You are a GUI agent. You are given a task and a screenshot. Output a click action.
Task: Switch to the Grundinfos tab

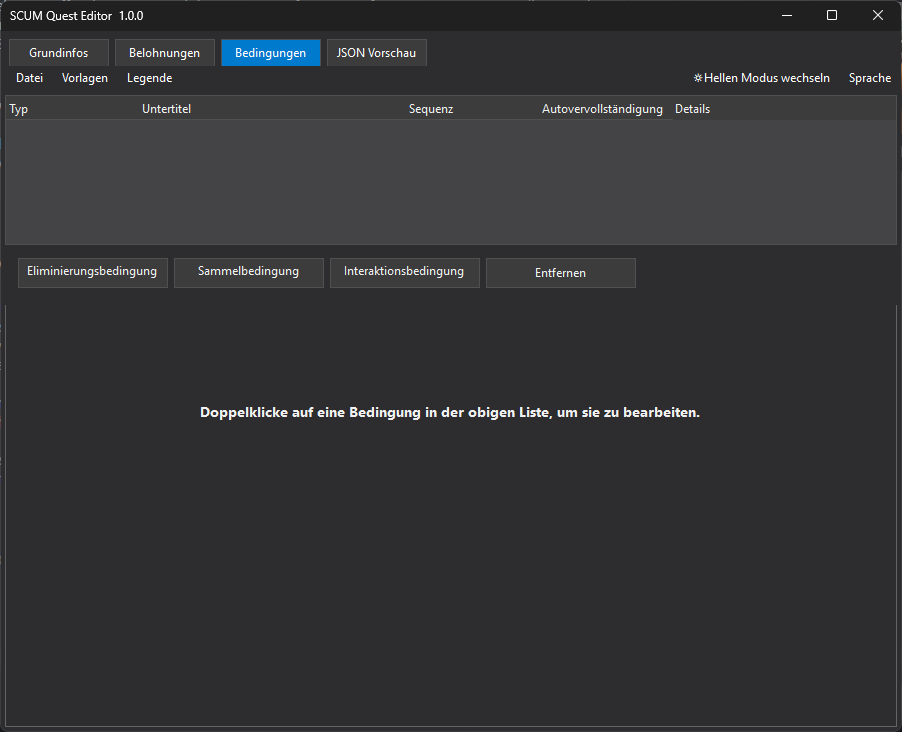point(58,53)
